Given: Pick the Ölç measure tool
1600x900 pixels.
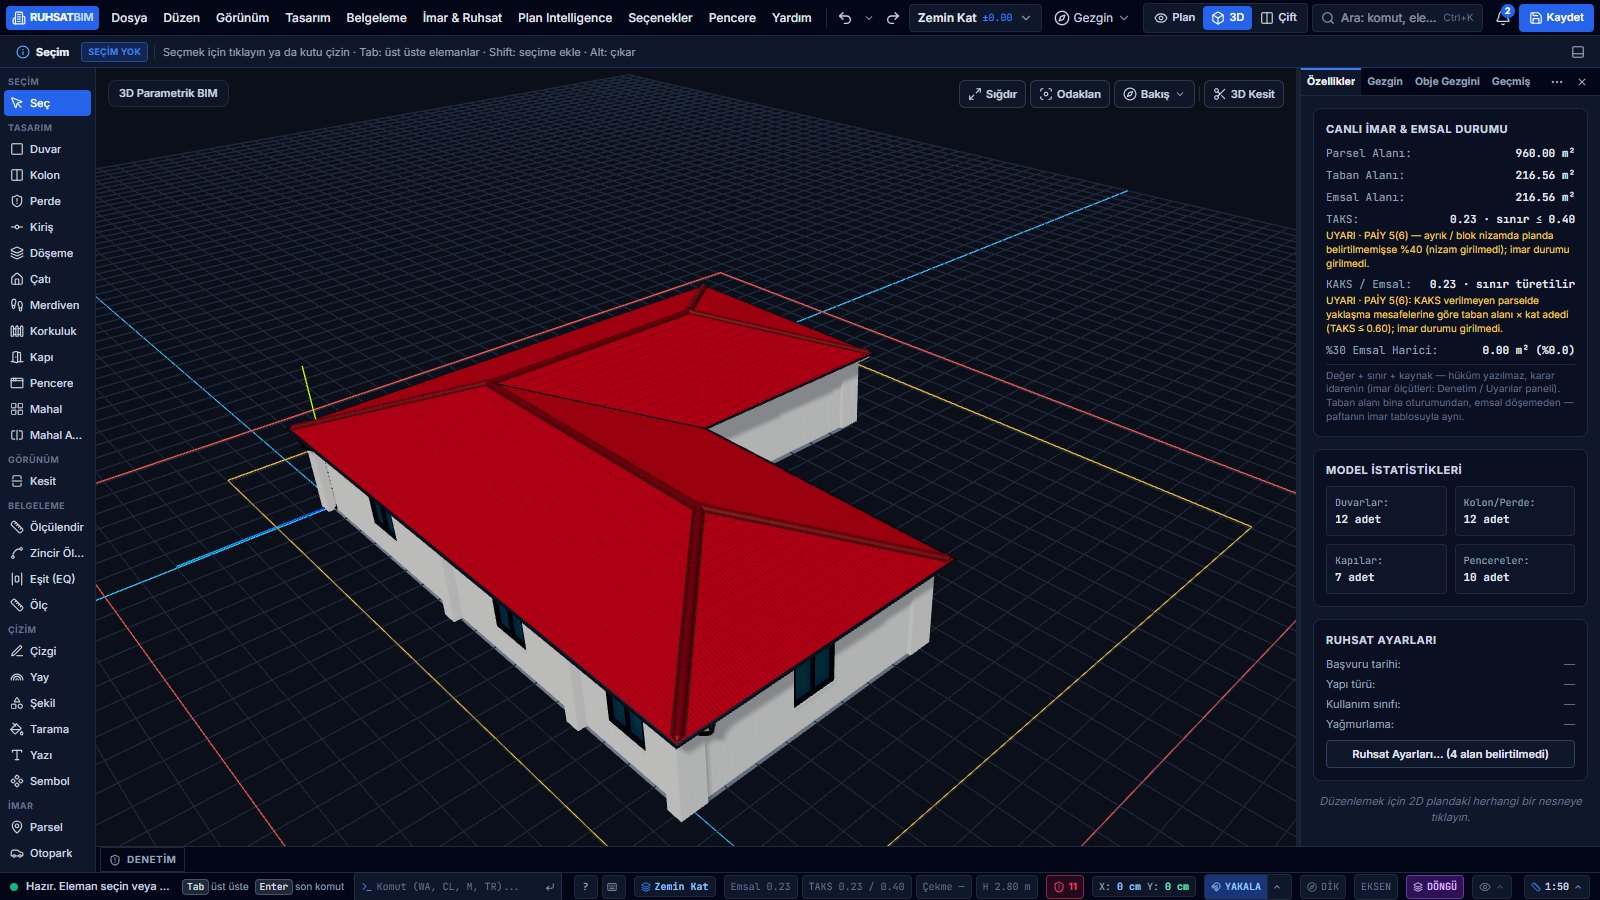Looking at the screenshot, I should [47, 605].
